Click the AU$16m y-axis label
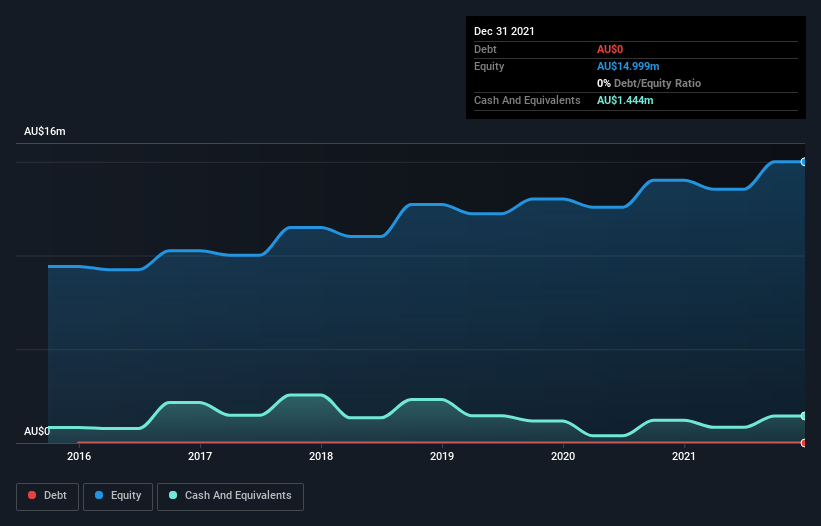The height and width of the screenshot is (526, 821). click(x=45, y=131)
